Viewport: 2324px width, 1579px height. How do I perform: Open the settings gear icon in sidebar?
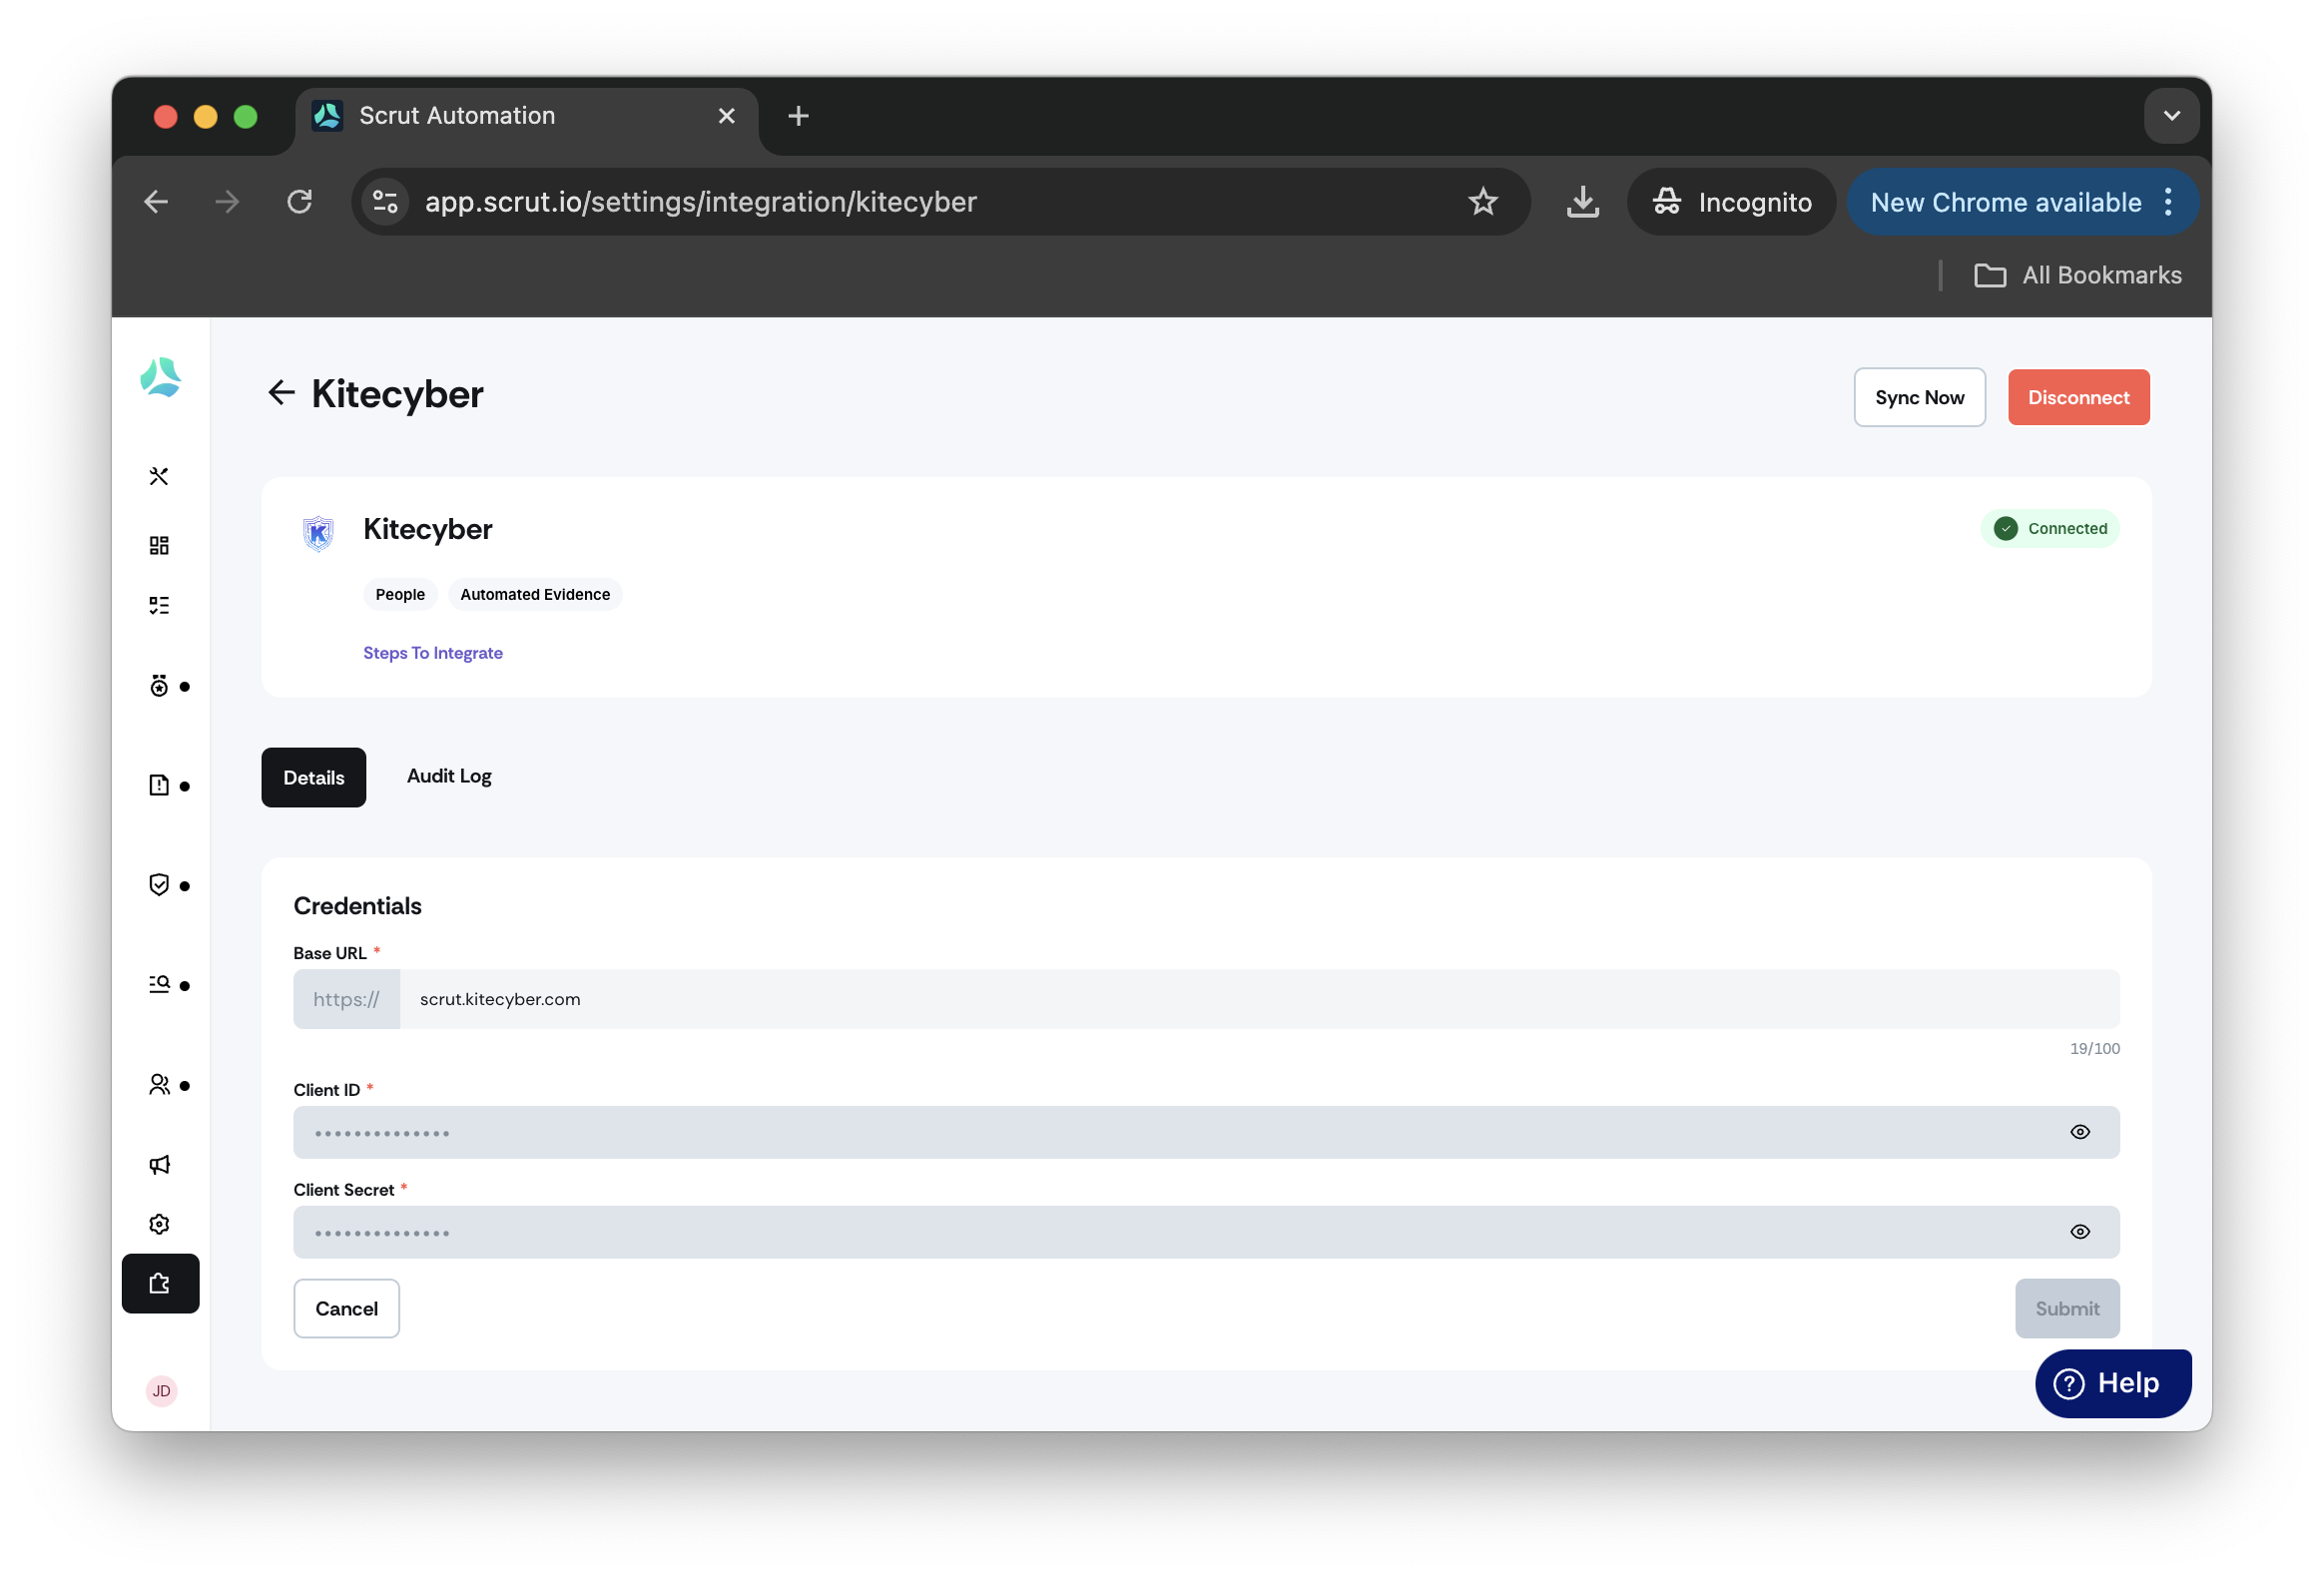[x=159, y=1225]
